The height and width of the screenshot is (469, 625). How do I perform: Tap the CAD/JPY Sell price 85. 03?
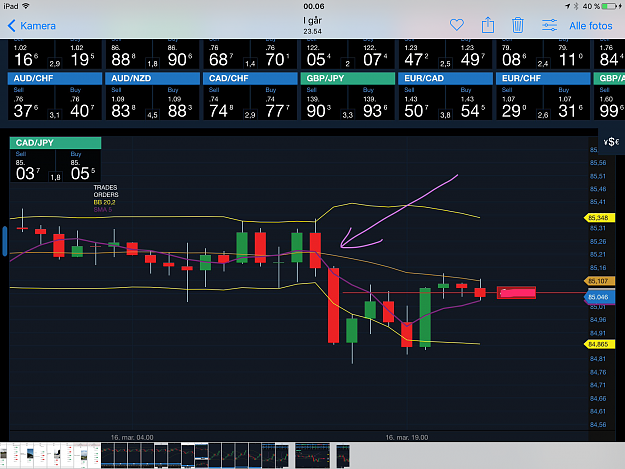28,170
